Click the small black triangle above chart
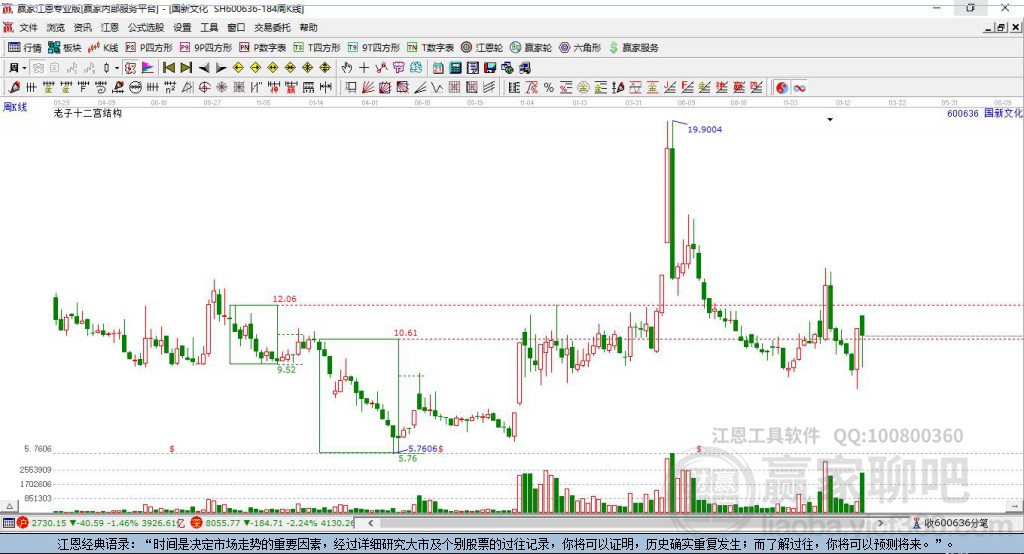 point(830,120)
